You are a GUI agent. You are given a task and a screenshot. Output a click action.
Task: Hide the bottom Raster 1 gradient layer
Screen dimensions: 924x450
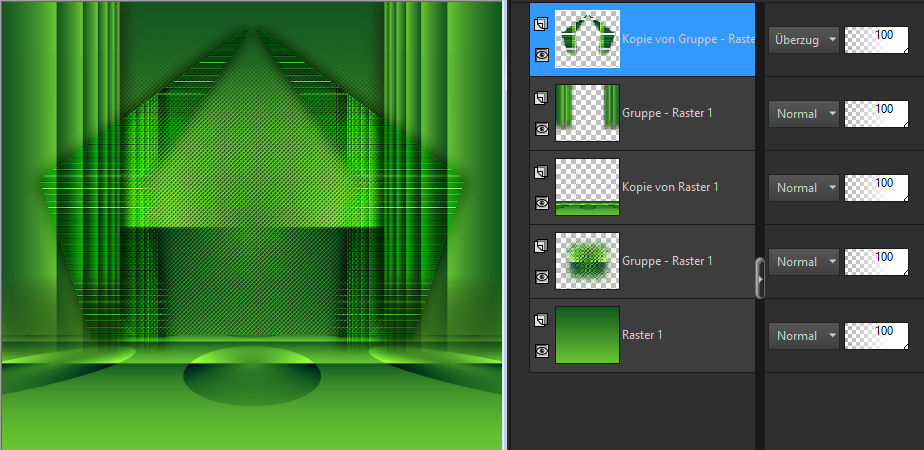542,351
